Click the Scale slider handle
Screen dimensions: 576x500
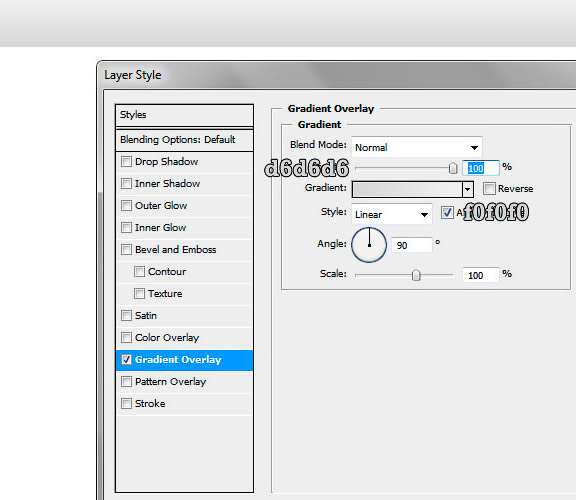tap(416, 275)
